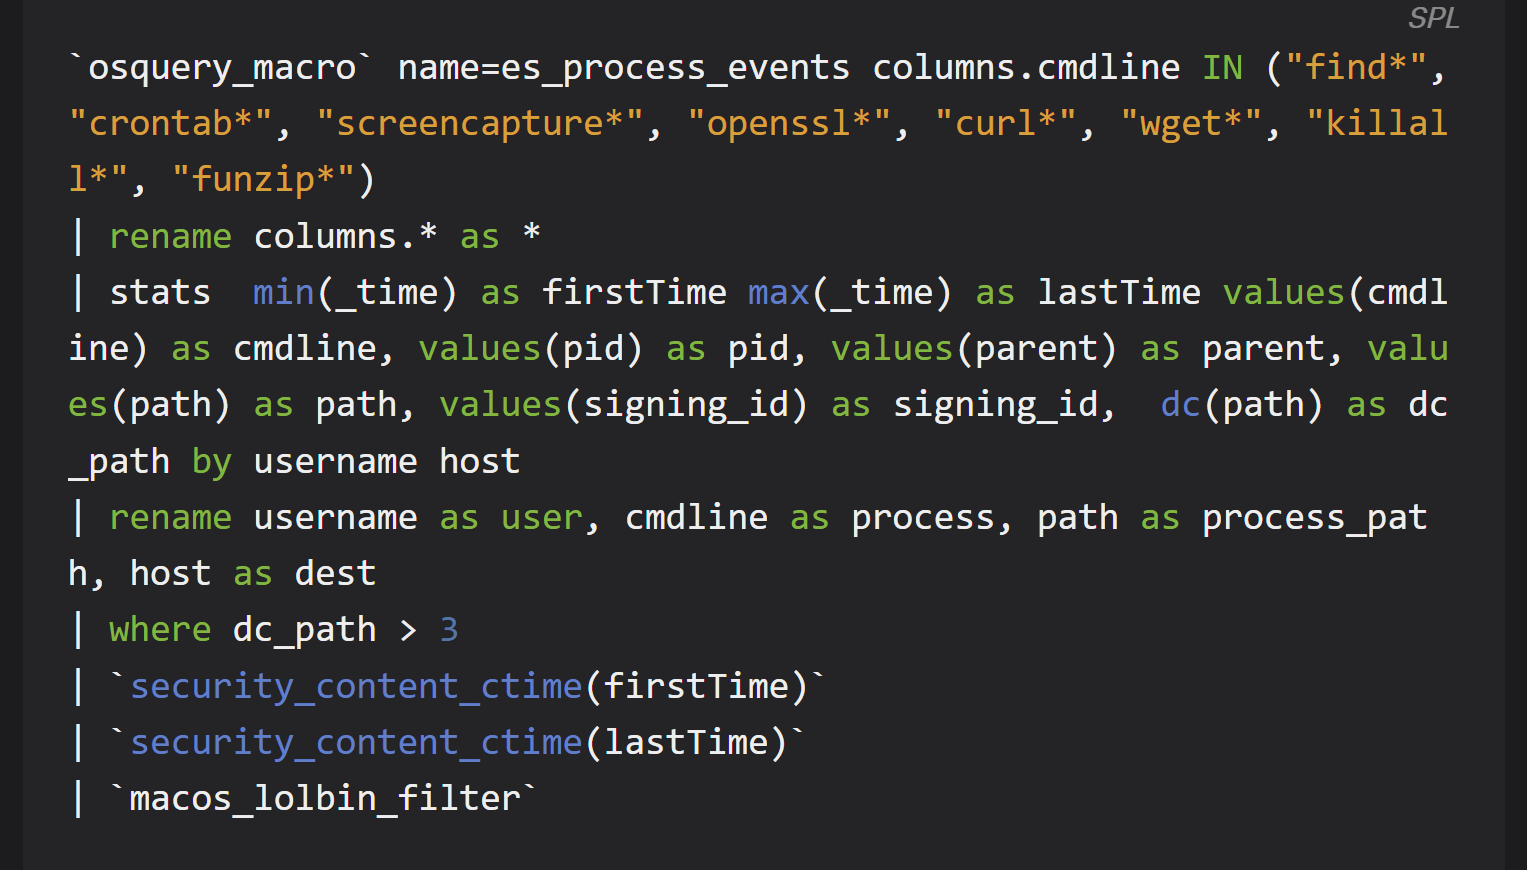The width and height of the screenshot is (1527, 870).
Task: Click rename keyword before username as user
Action: (170, 518)
